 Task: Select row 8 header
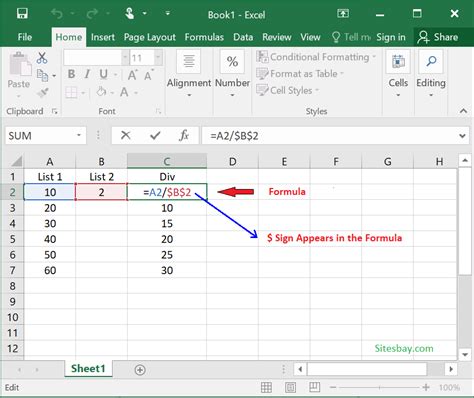(x=12, y=286)
